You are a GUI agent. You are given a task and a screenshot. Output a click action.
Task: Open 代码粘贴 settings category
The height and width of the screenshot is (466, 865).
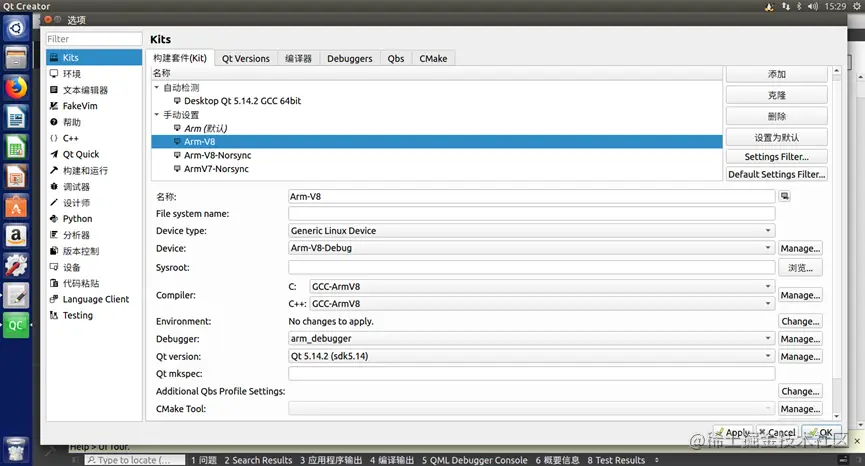94,283
